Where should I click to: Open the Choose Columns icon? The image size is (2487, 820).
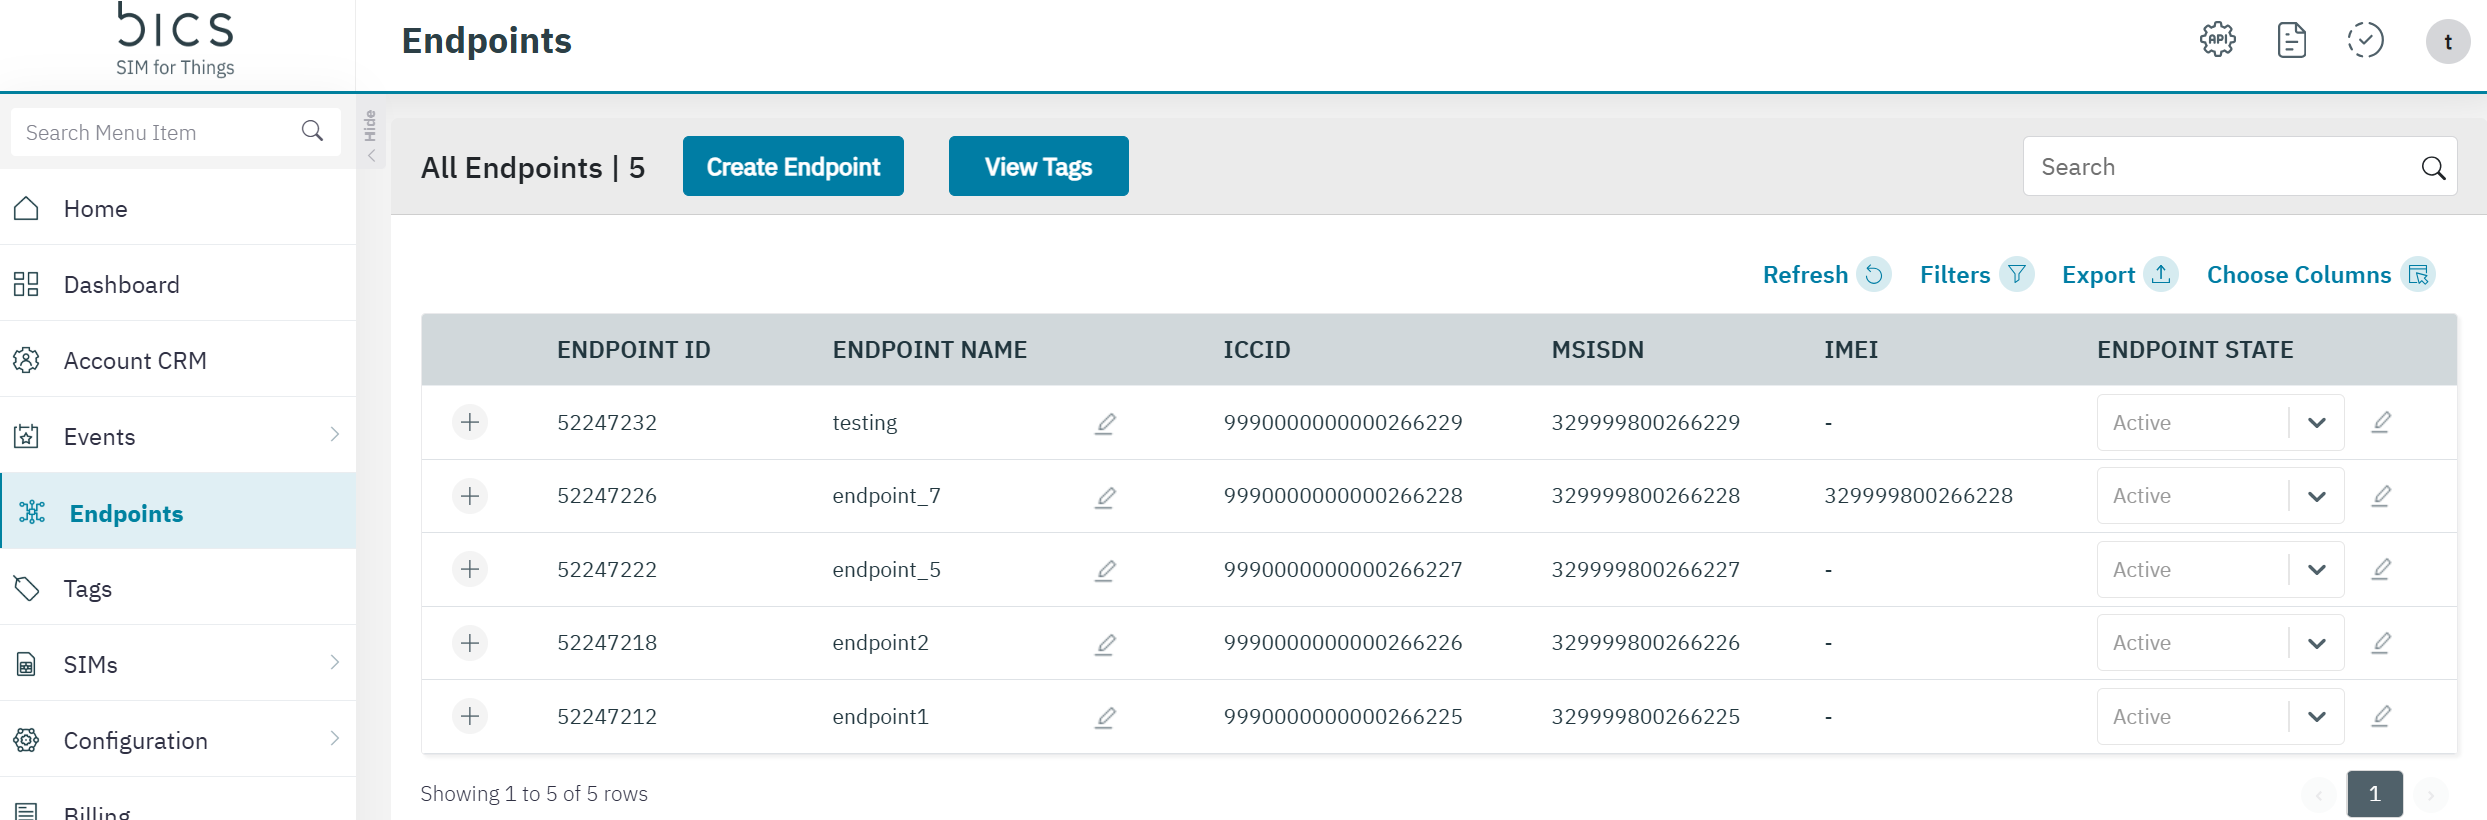[x=2418, y=275]
